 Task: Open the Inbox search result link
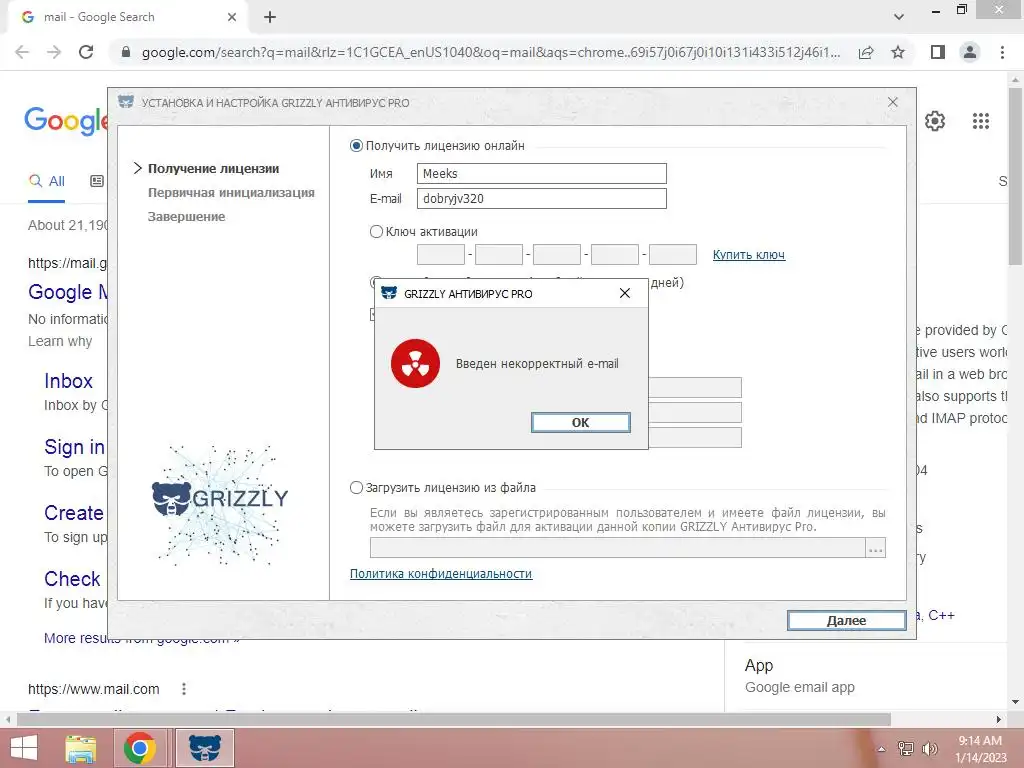(68, 381)
